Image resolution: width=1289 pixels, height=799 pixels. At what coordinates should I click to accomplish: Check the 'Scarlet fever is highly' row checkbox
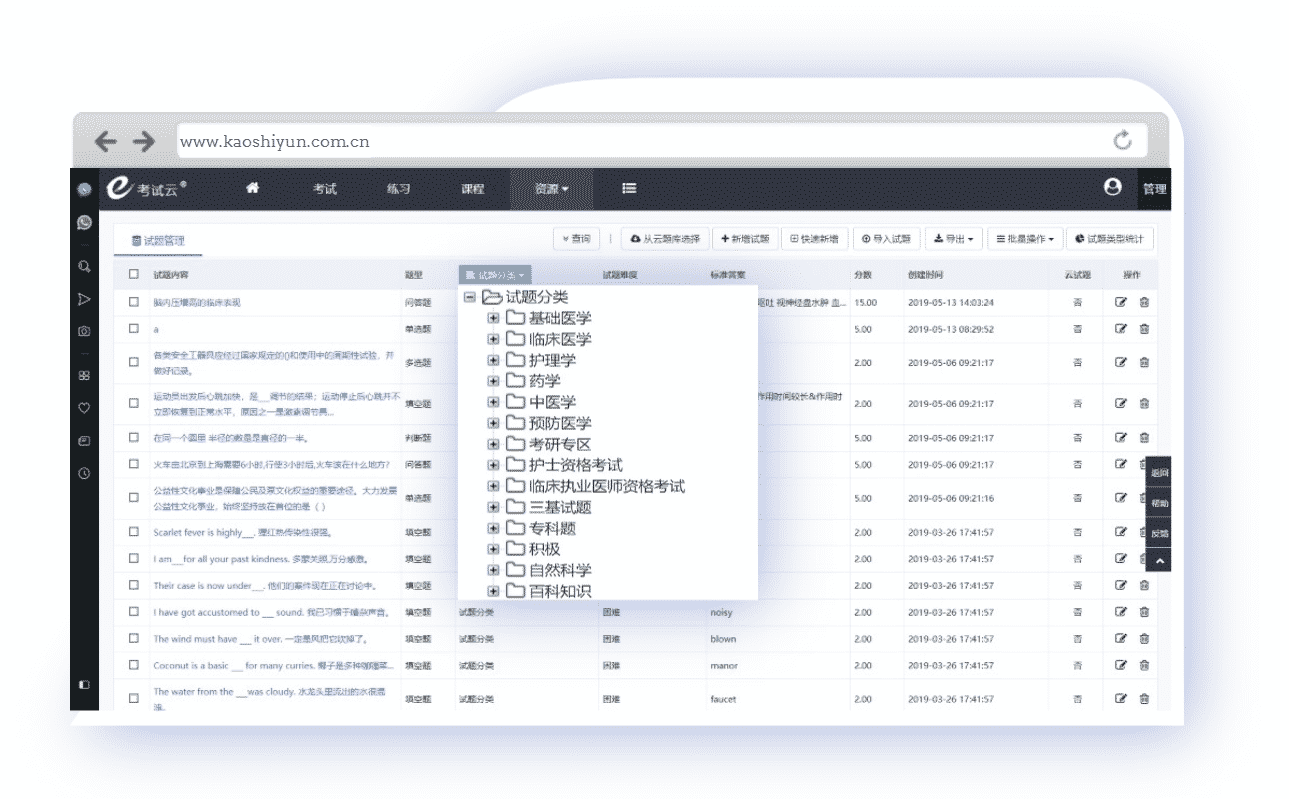(134, 533)
